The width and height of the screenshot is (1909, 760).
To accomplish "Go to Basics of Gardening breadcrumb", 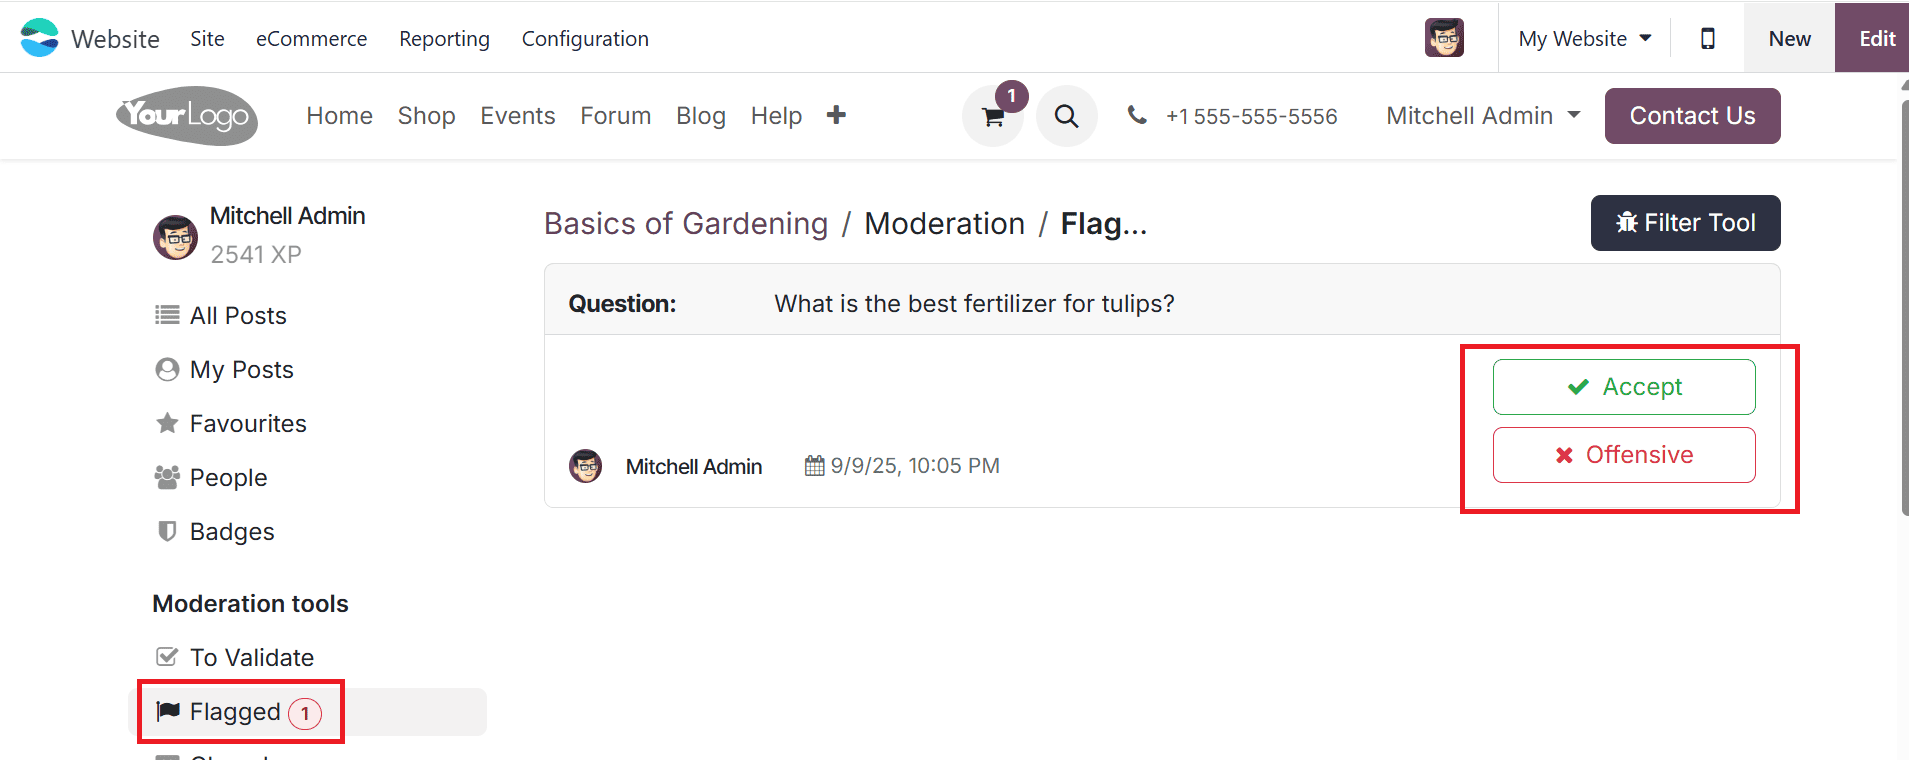I will 685,223.
